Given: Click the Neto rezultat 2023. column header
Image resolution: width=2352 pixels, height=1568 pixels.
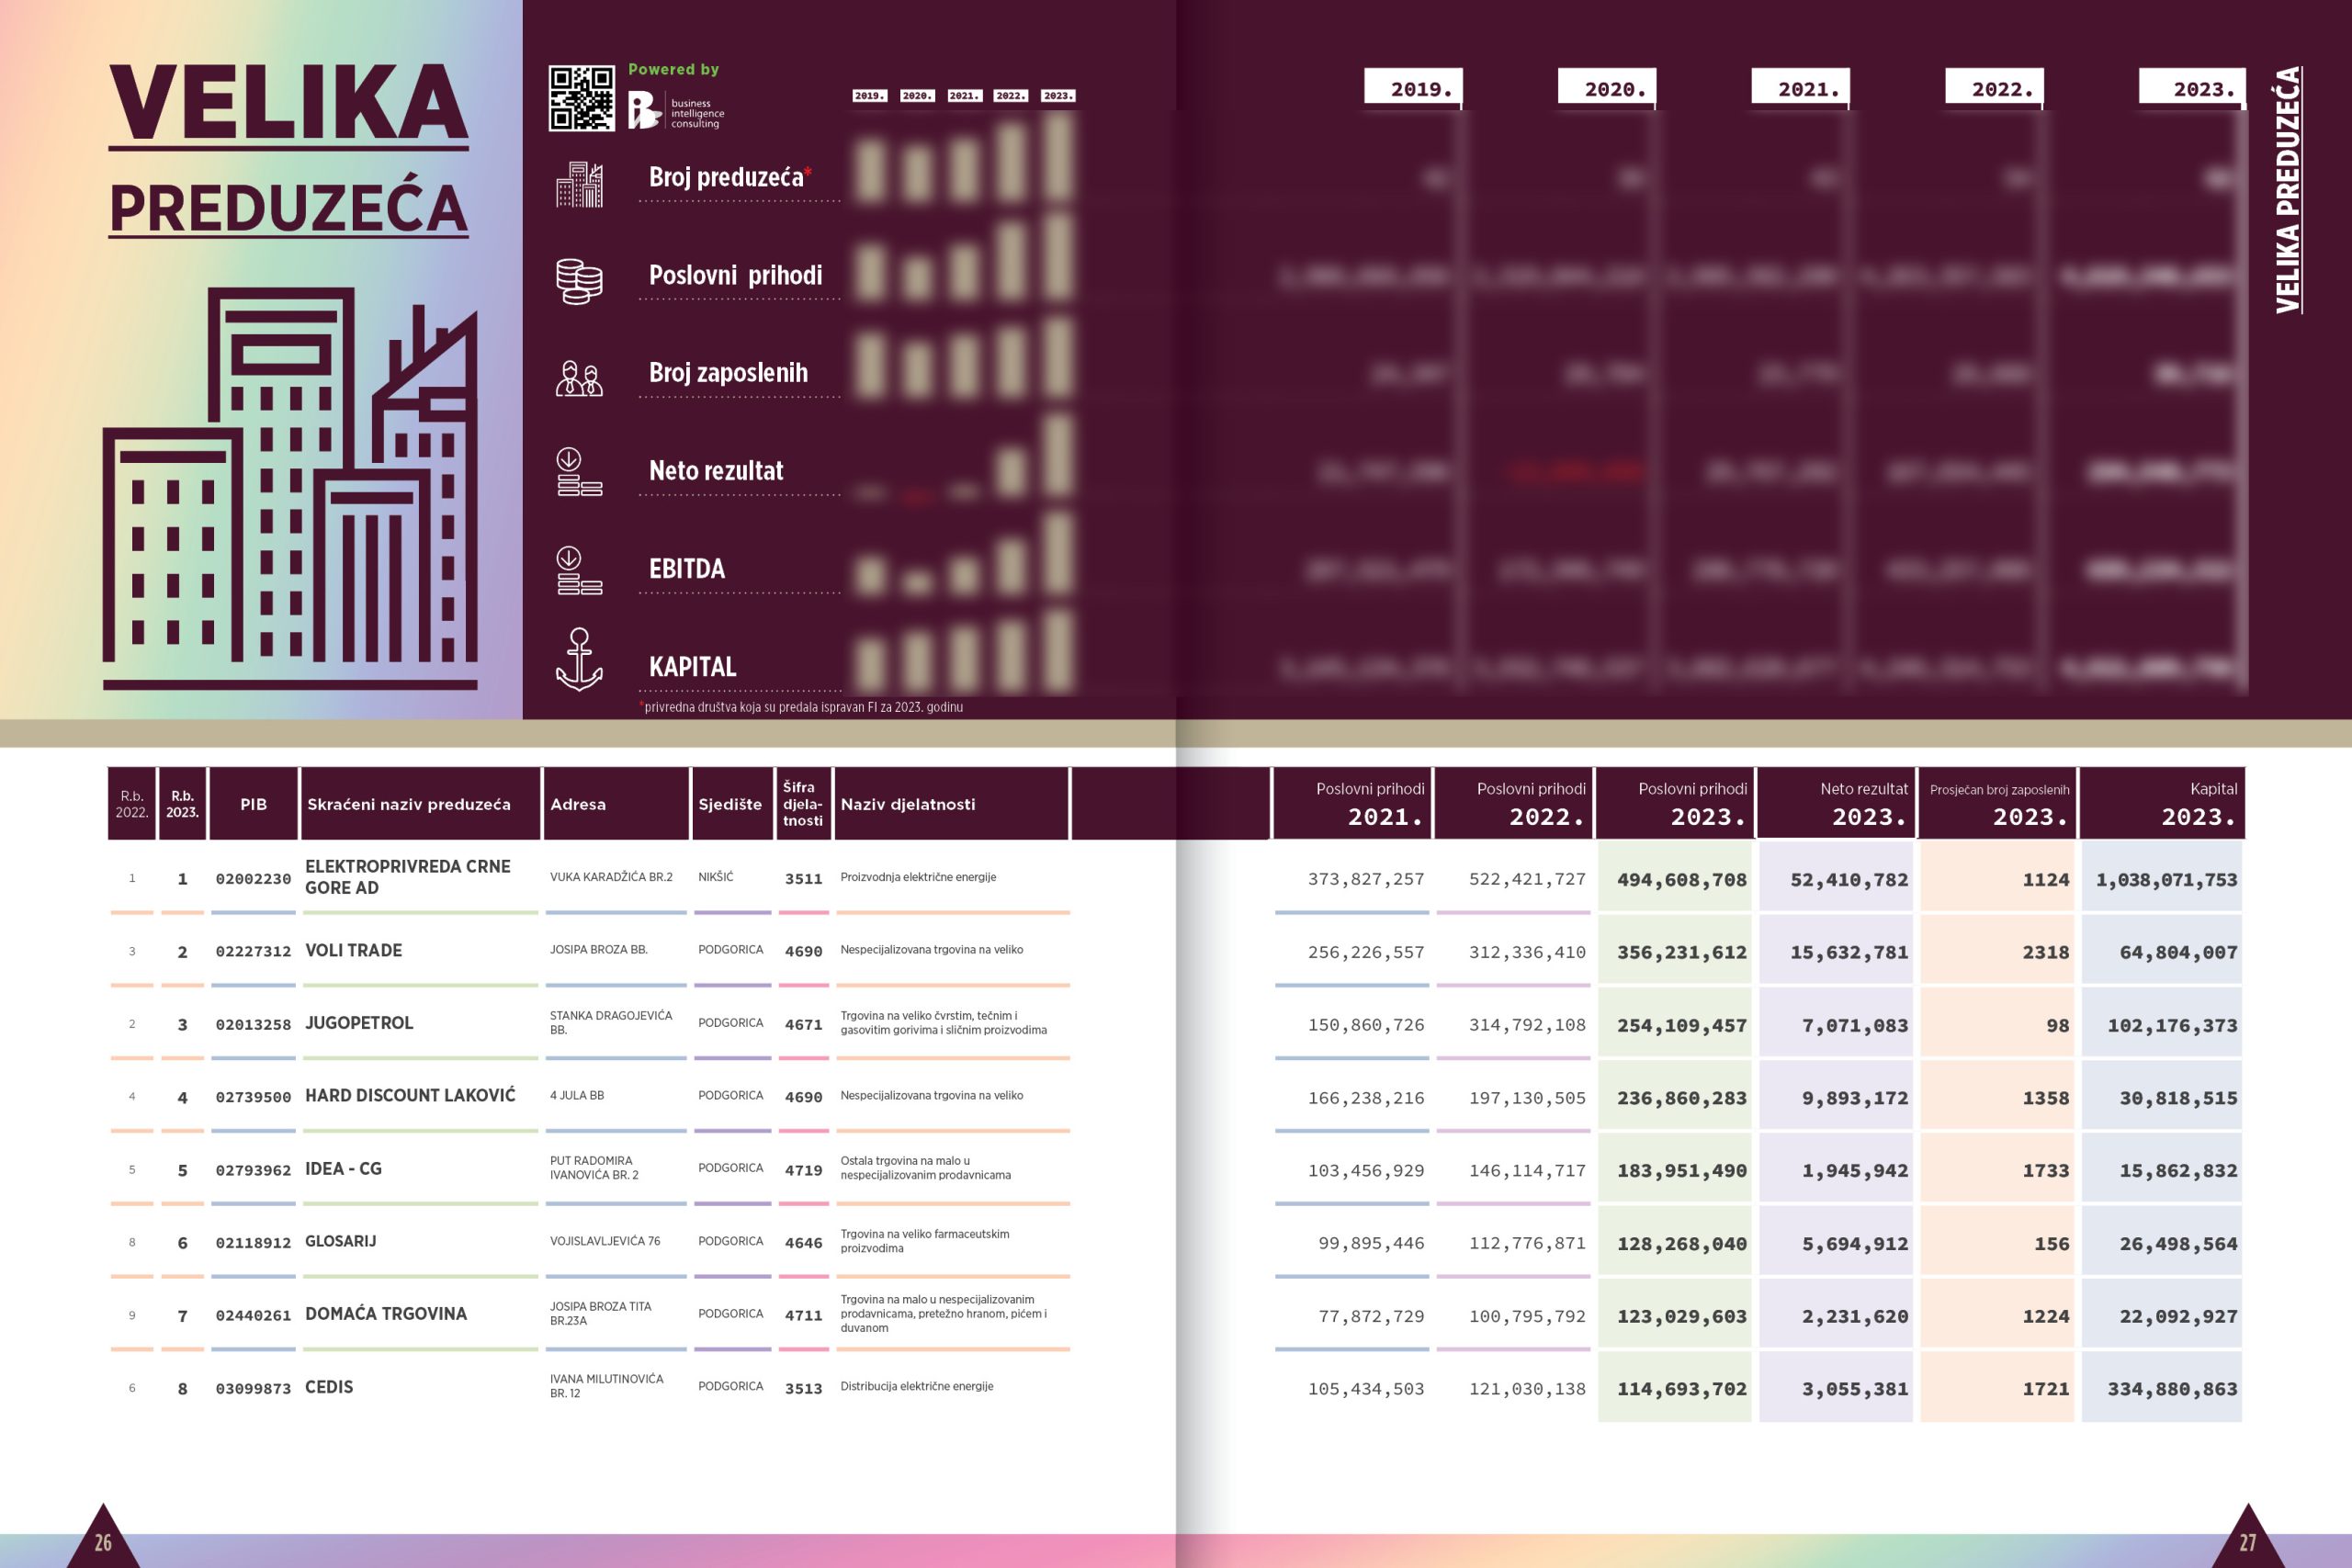Looking at the screenshot, I should 1836,804.
